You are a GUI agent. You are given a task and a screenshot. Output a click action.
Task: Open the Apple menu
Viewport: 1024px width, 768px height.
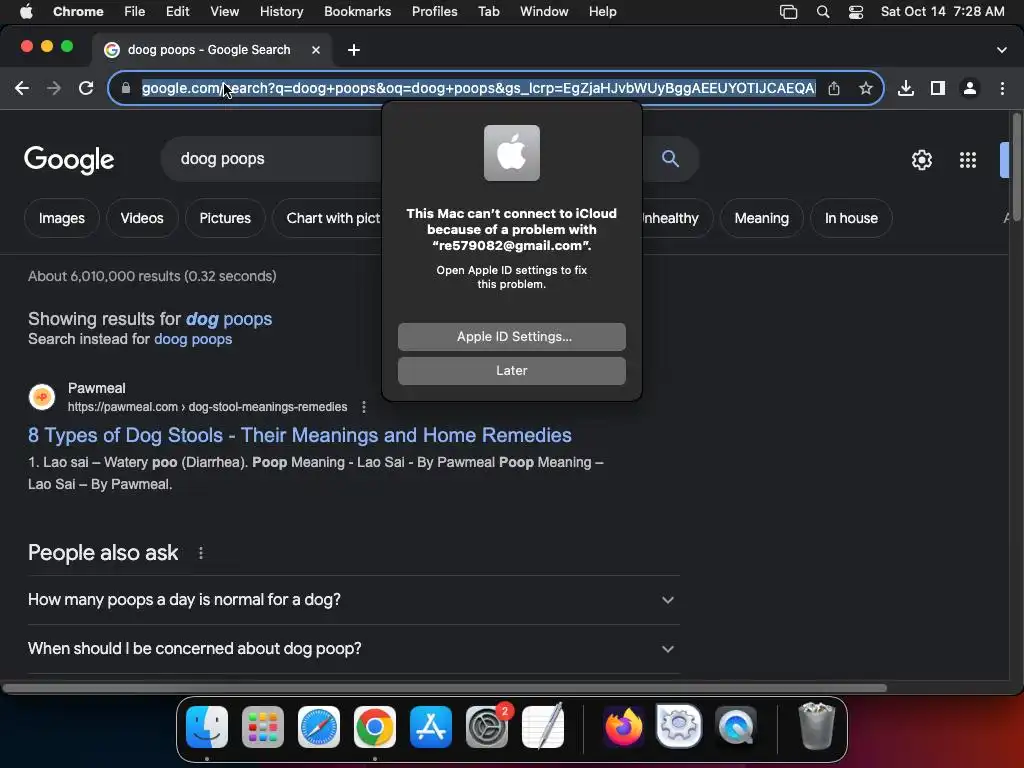[26, 12]
